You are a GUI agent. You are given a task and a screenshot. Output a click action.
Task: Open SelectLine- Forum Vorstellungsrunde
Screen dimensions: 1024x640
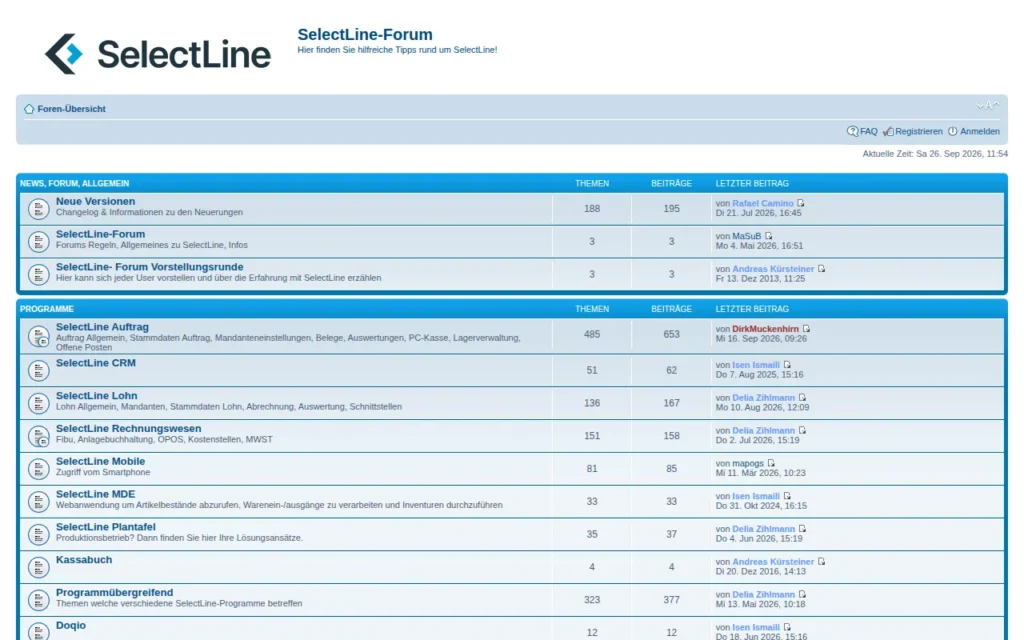[150, 266]
